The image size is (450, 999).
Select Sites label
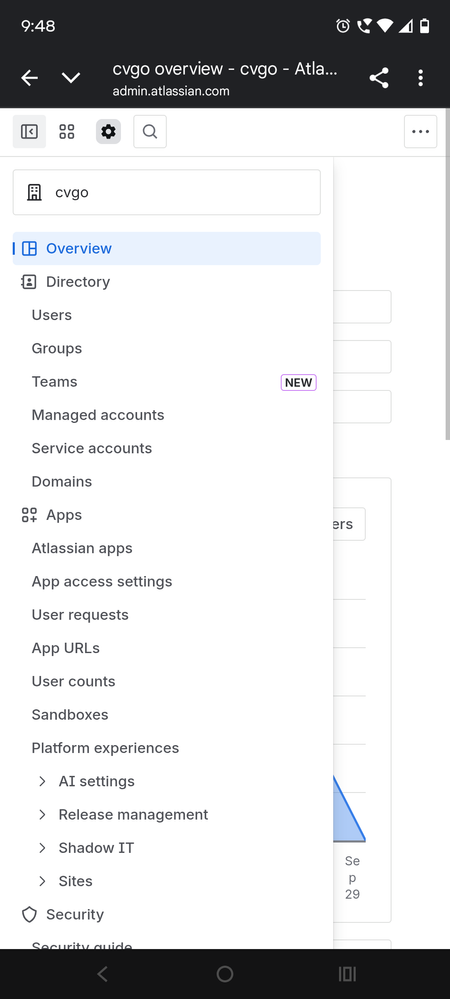(75, 881)
